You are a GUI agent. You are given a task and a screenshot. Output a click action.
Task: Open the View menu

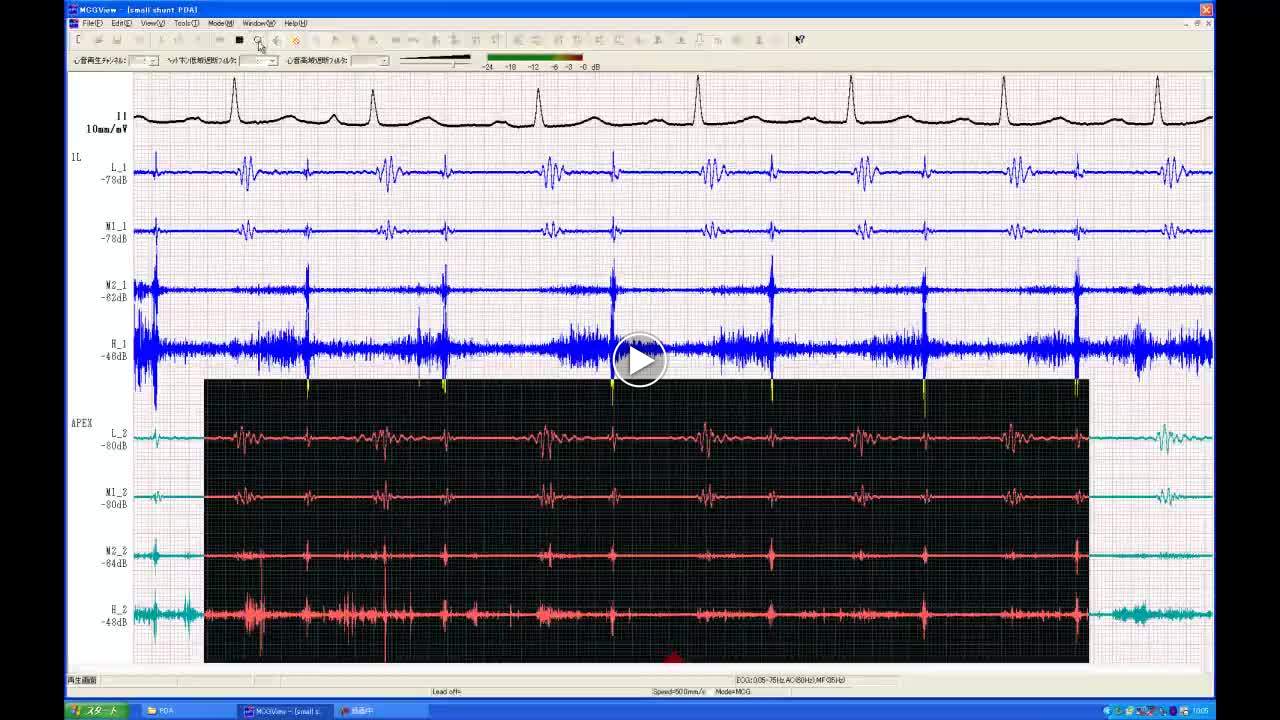[152, 23]
